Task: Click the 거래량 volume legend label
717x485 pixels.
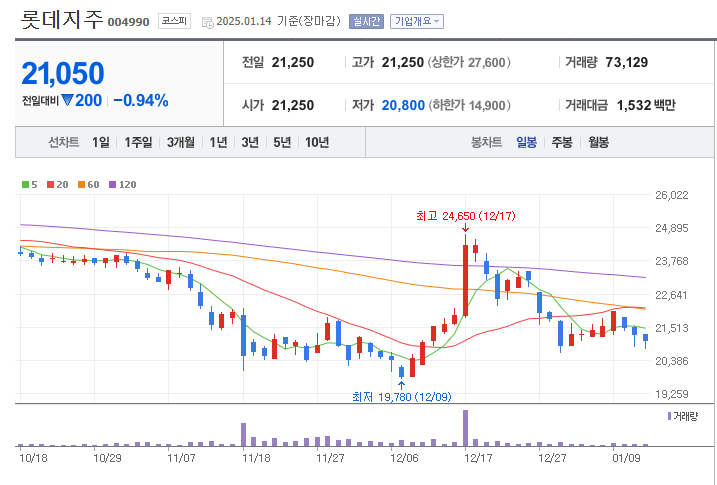Action: tap(685, 416)
